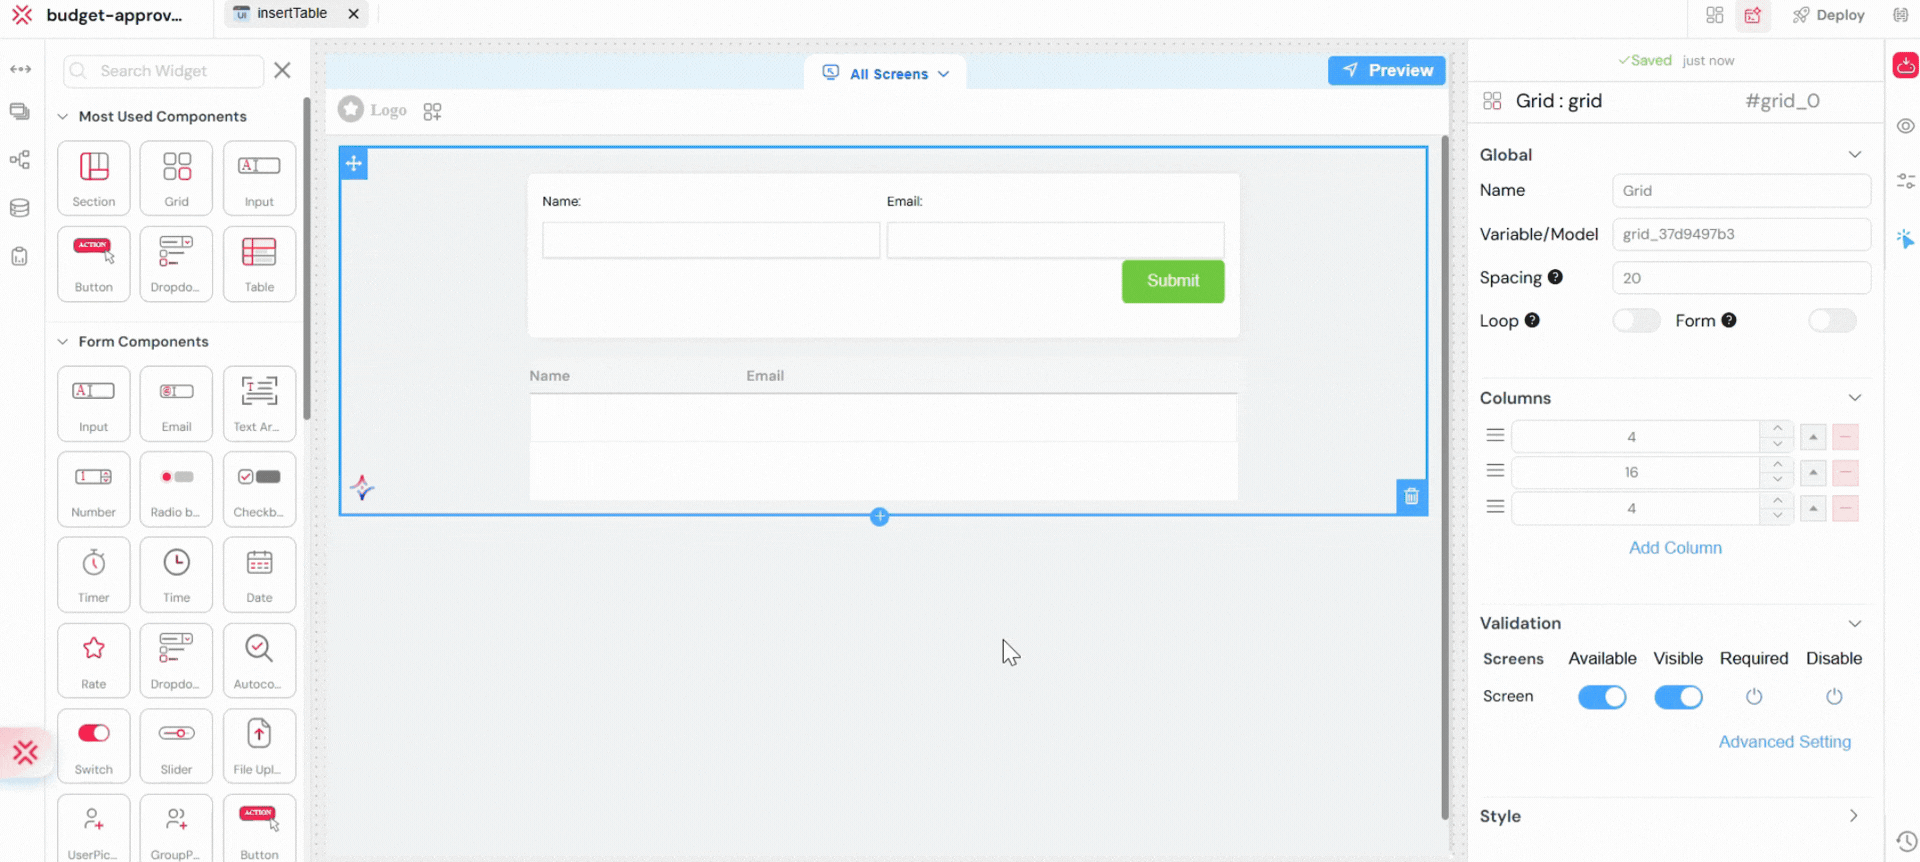Click the File Upload widget
The image size is (1920, 862).
(259, 745)
